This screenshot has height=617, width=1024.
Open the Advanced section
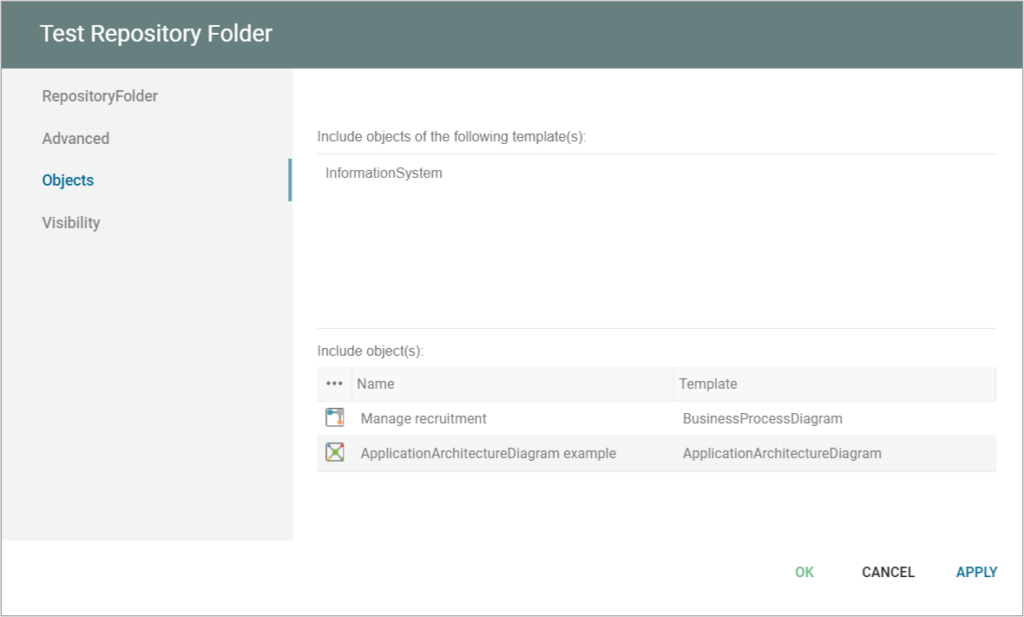point(75,138)
